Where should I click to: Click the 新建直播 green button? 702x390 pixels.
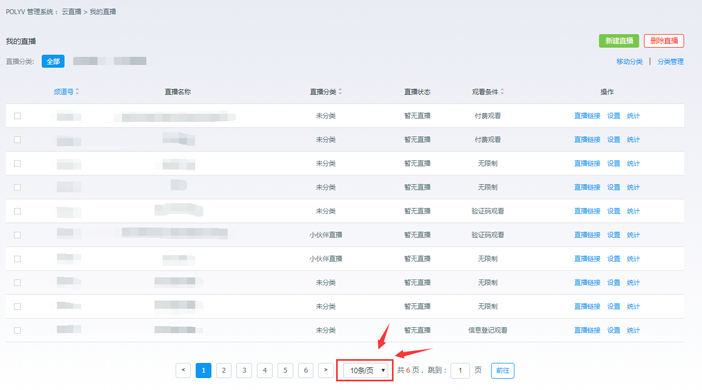pos(619,41)
